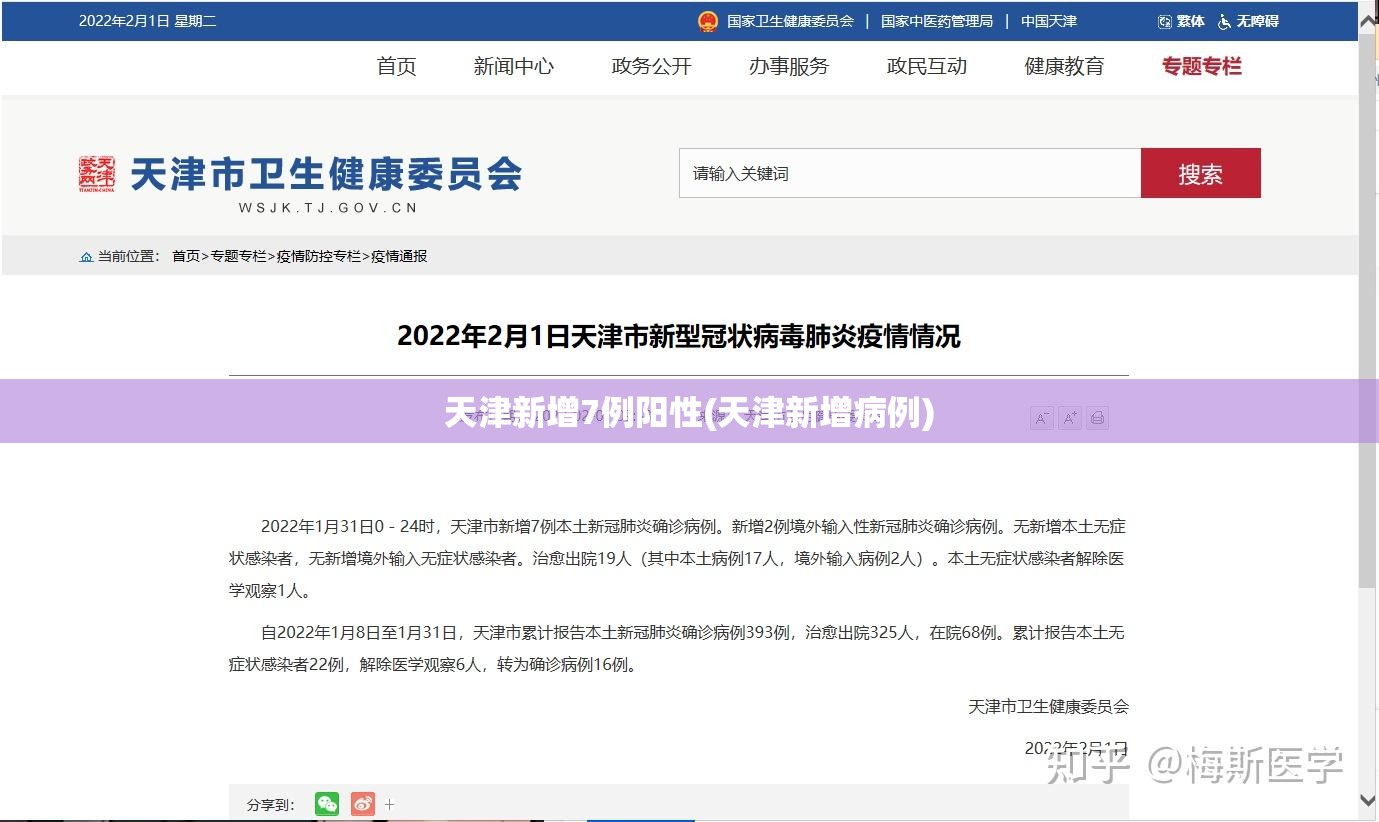Click the red 搜索 button
The height and width of the screenshot is (822, 1379).
1201,173
